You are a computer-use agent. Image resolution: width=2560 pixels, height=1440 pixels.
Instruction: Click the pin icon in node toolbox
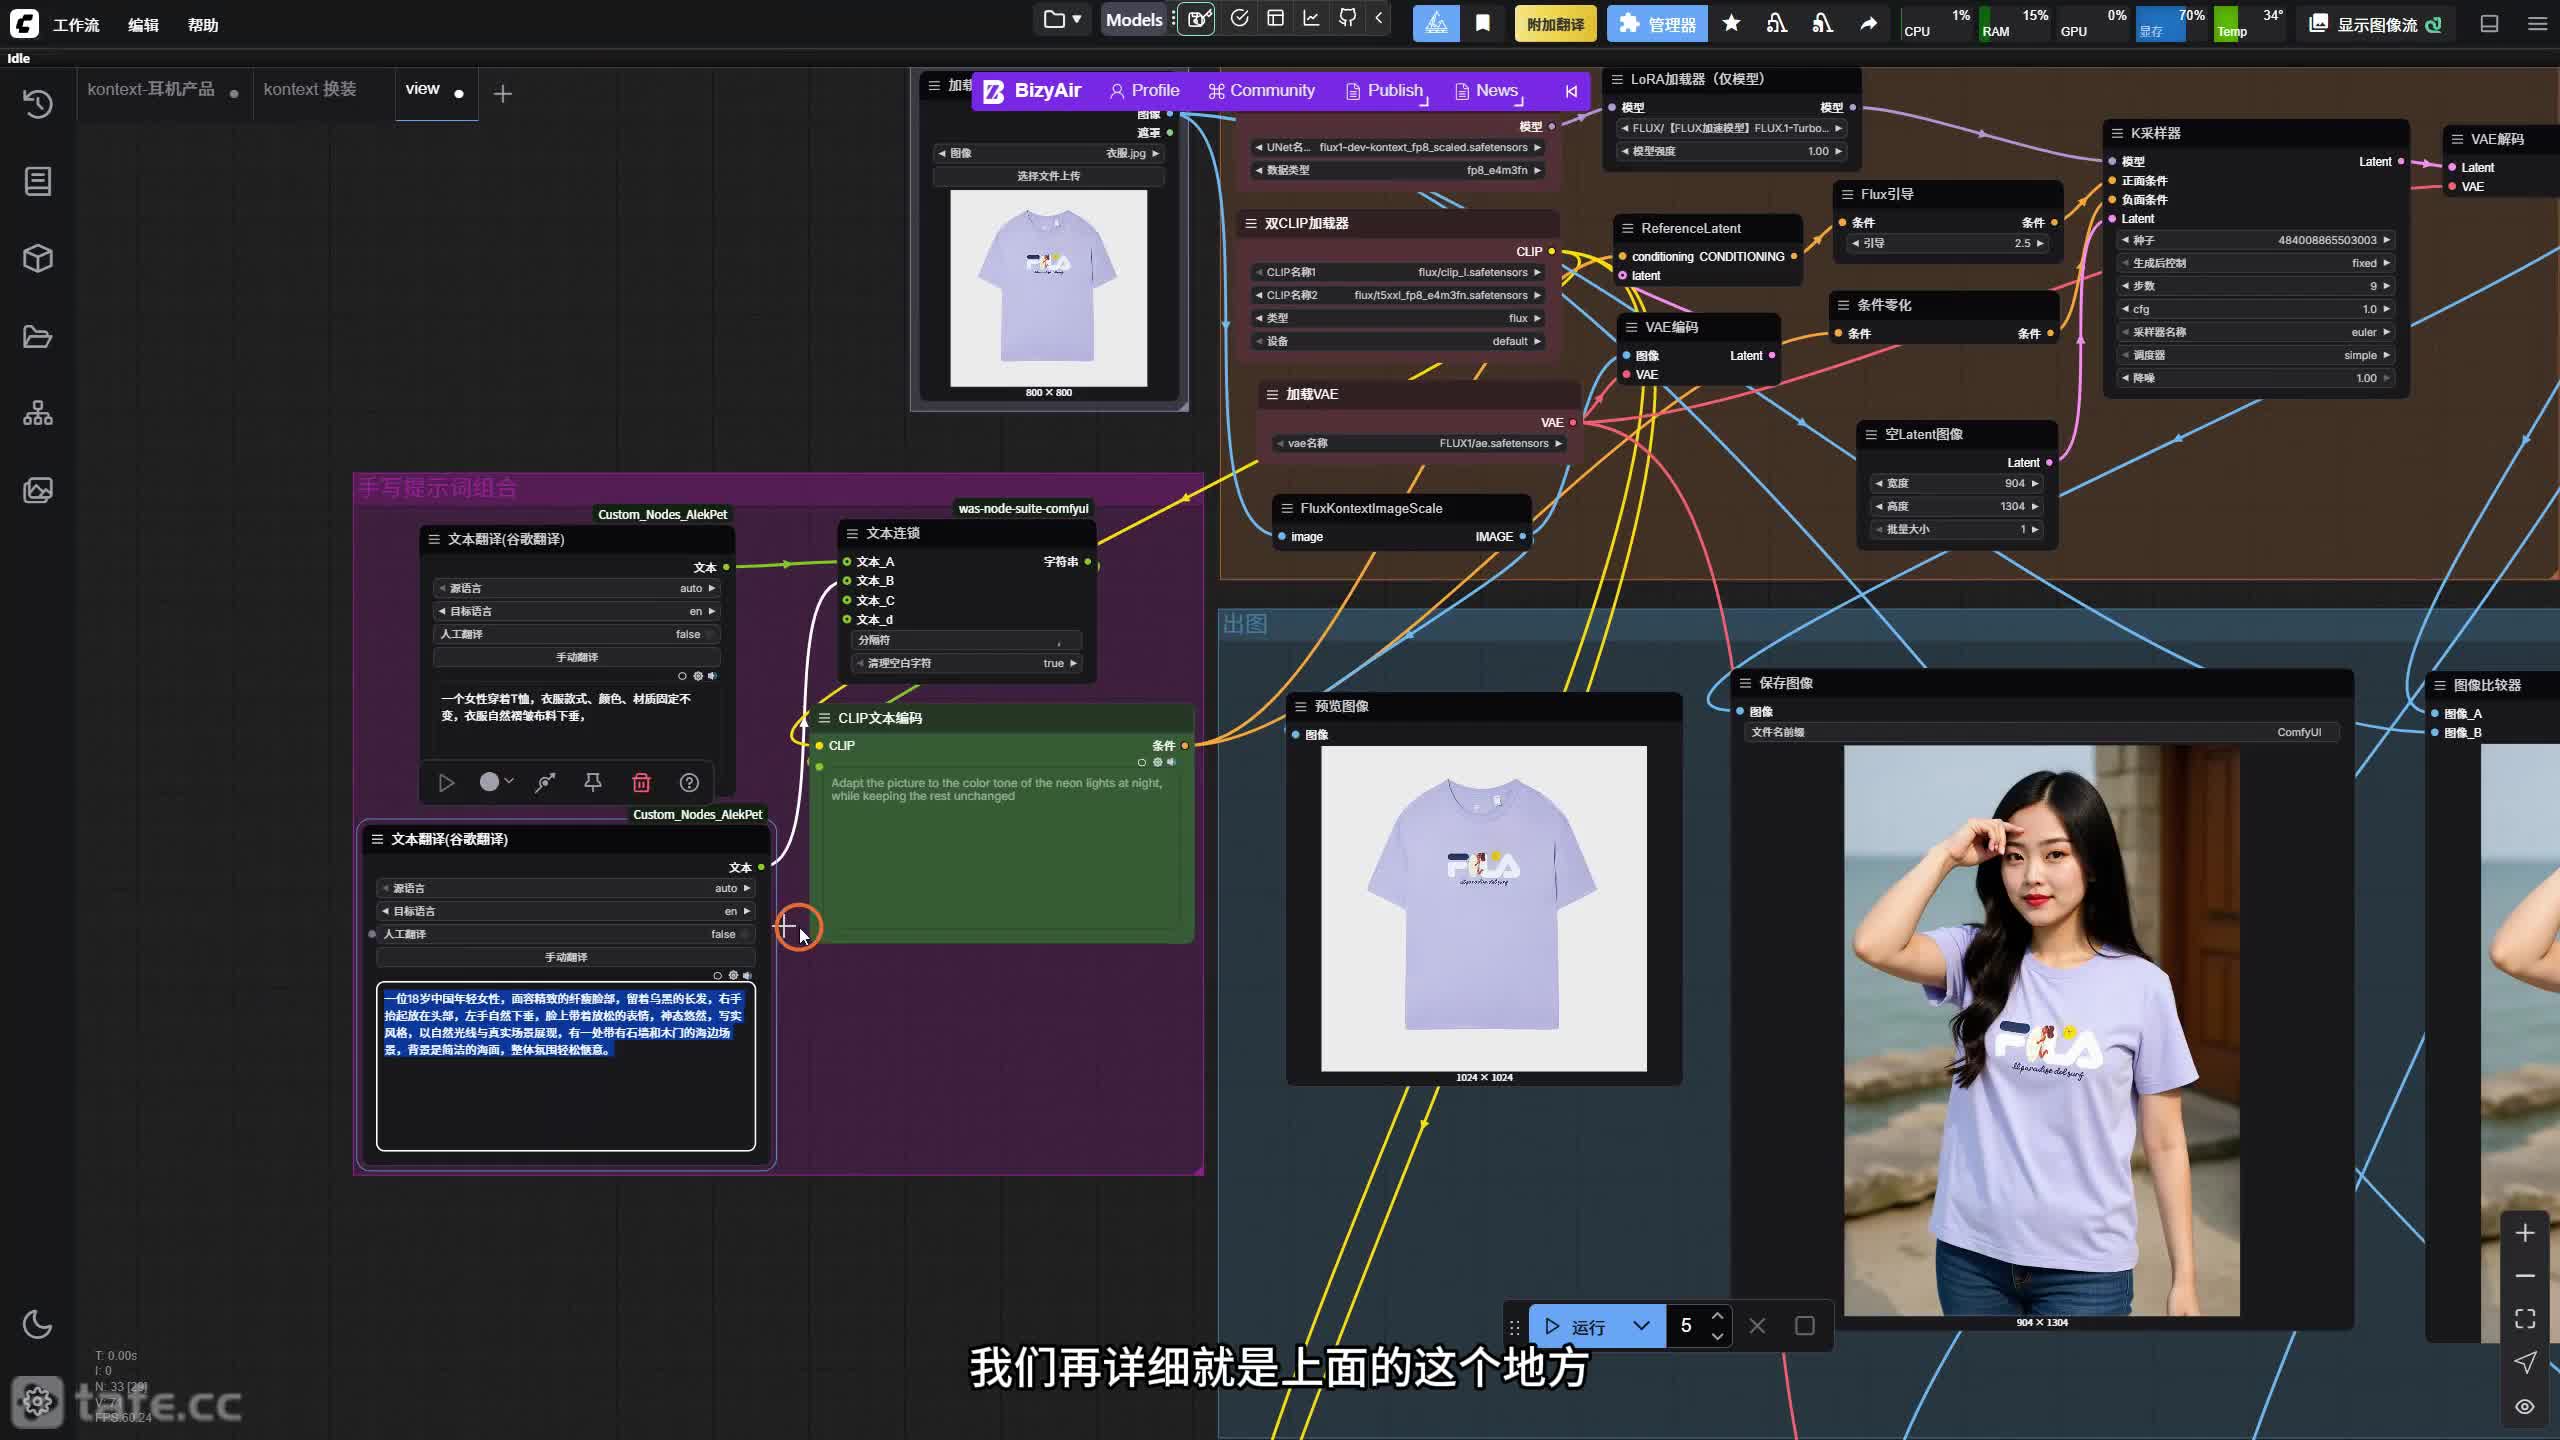click(x=593, y=783)
